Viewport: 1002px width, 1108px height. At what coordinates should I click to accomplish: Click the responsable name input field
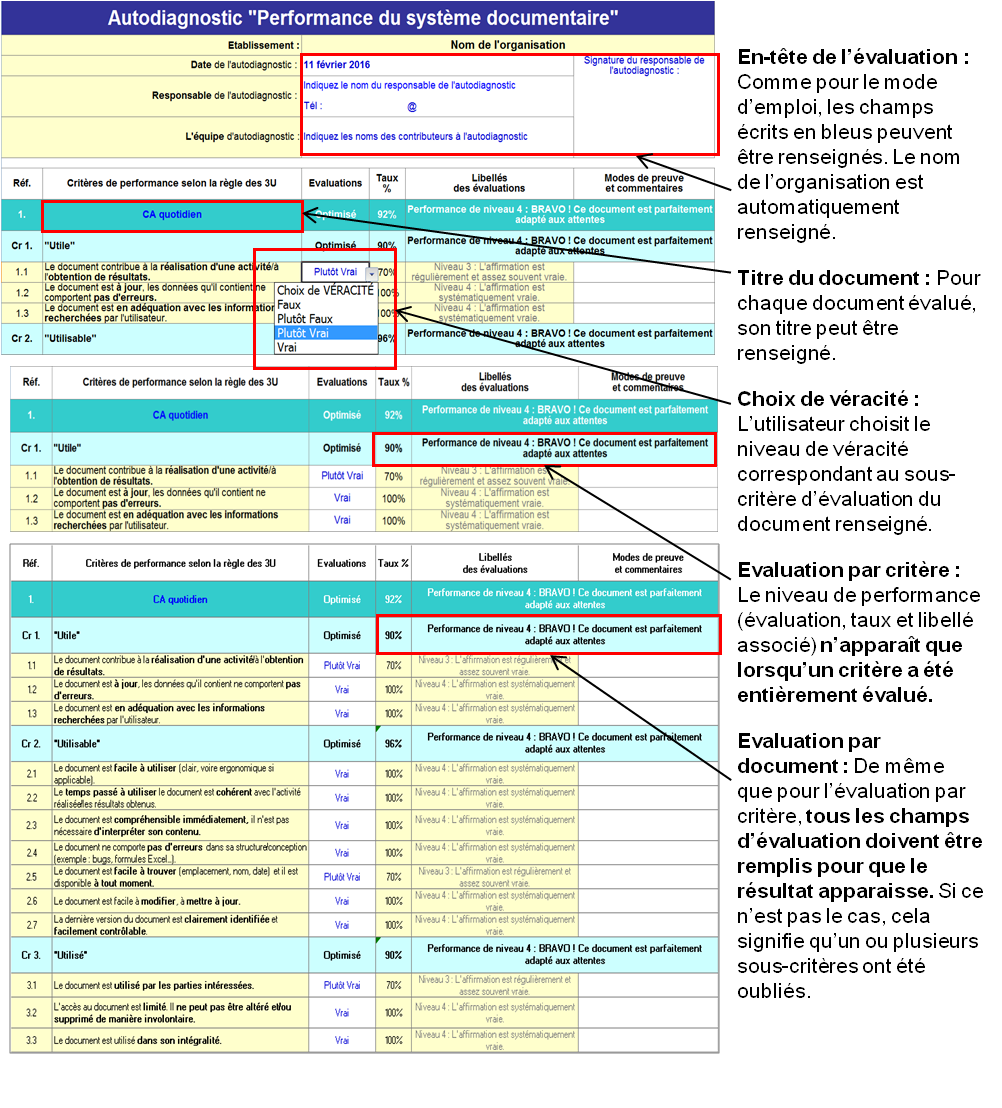pyautogui.click(x=410, y=86)
